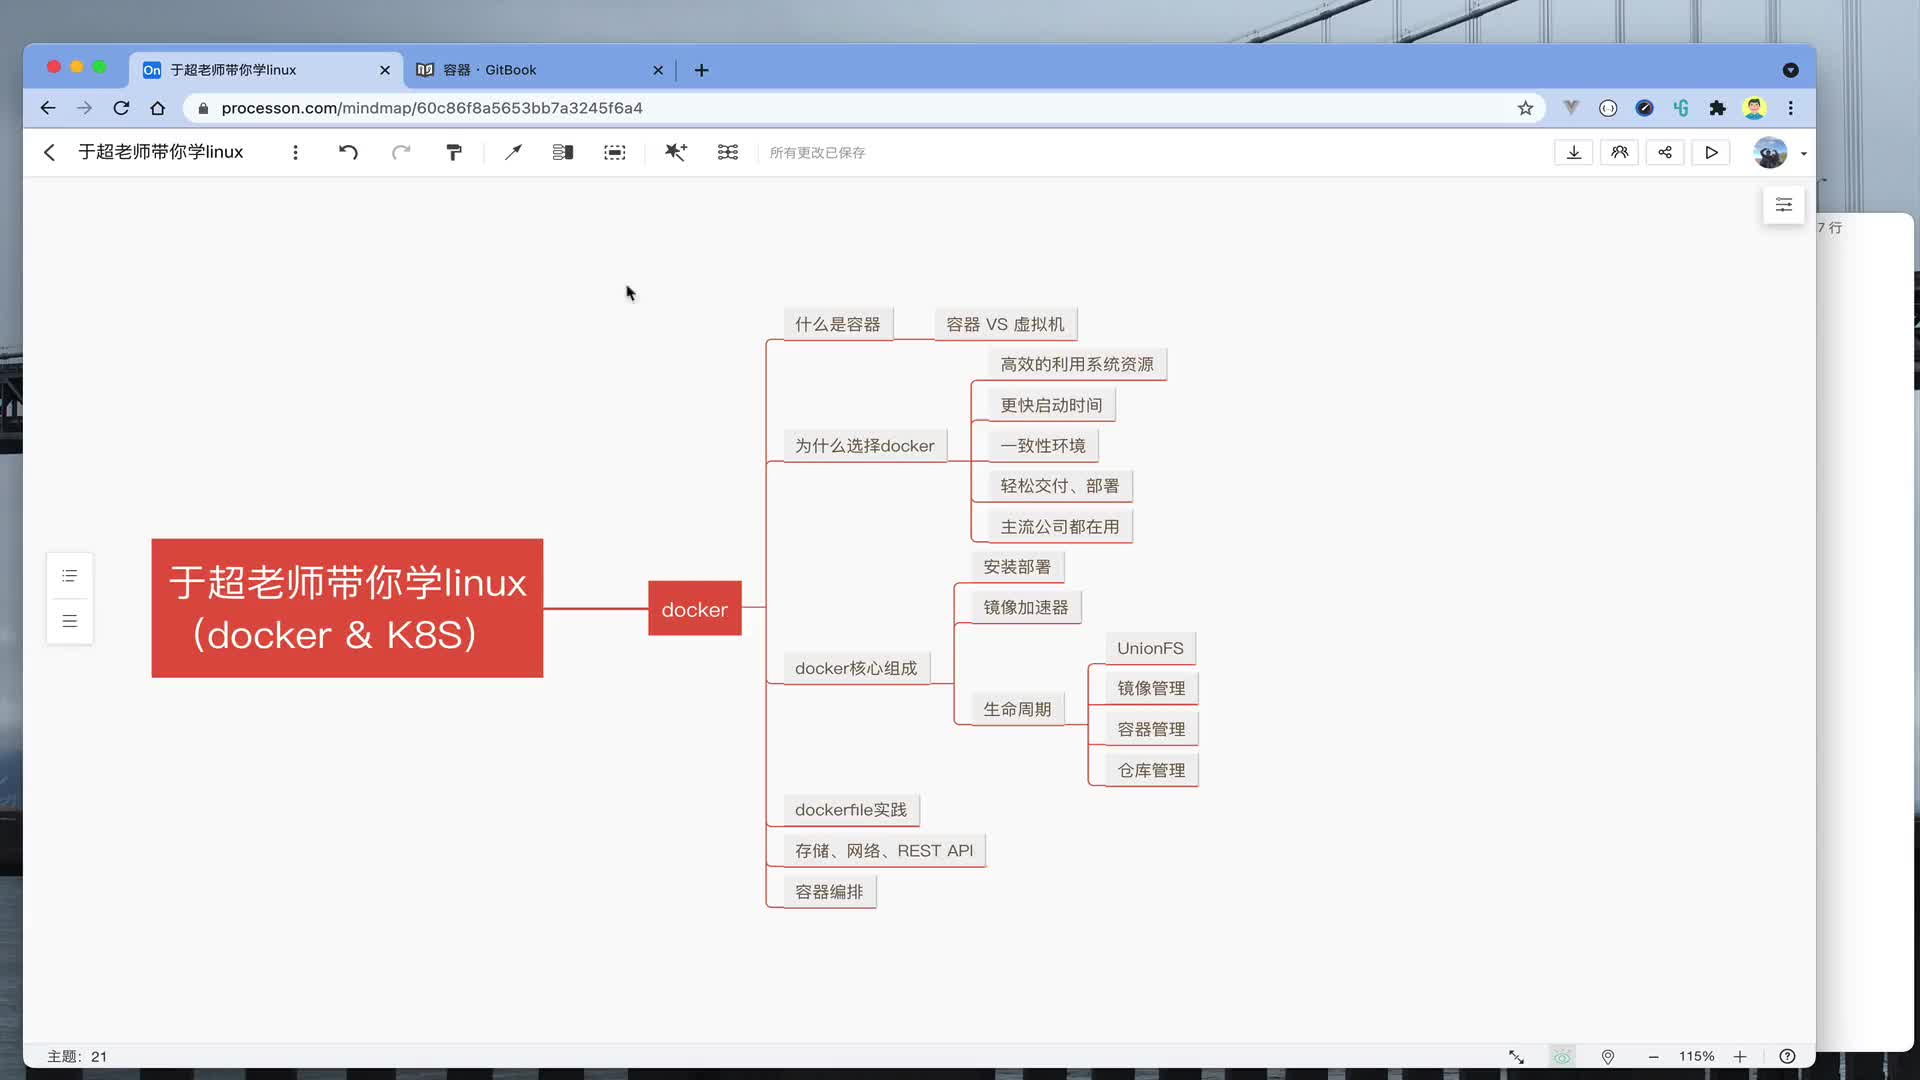Screen dimensions: 1920x1080
Task: Undo the last mindmap edit
Action: [x=348, y=152]
